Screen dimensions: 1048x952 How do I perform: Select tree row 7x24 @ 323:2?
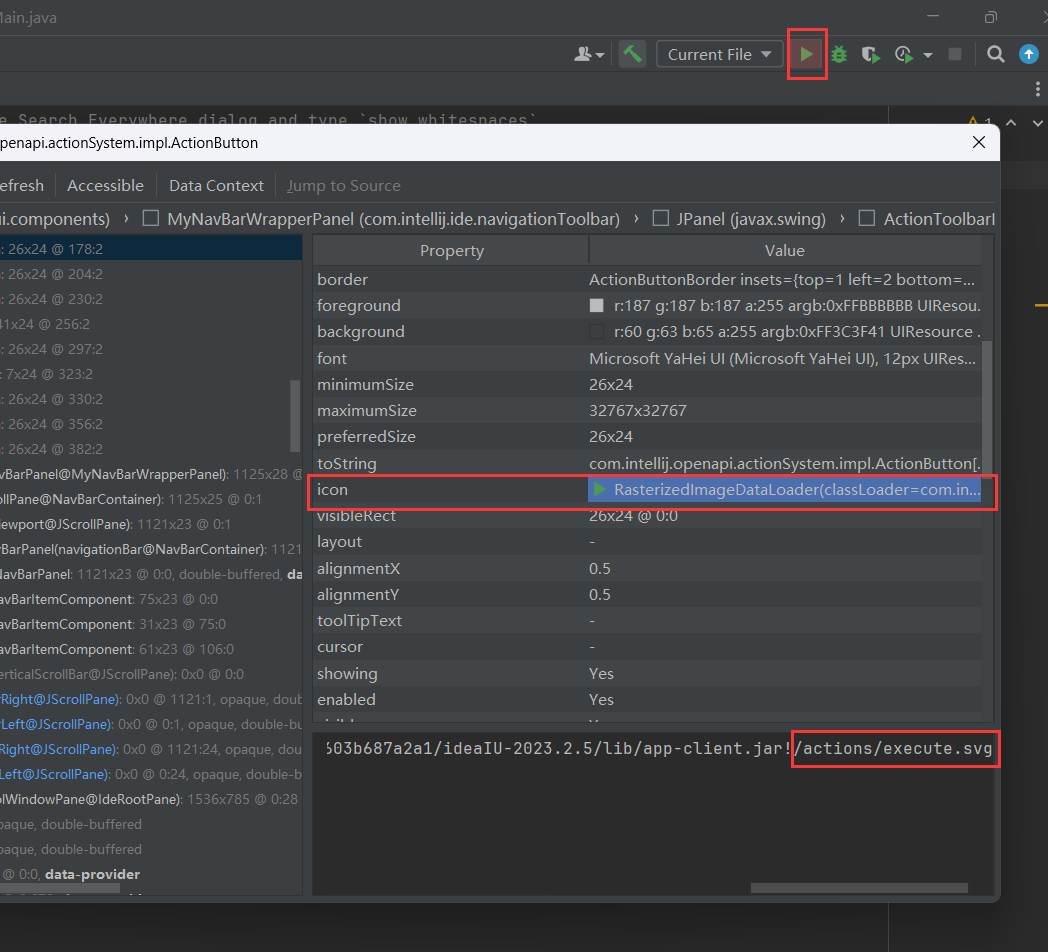[151, 374]
